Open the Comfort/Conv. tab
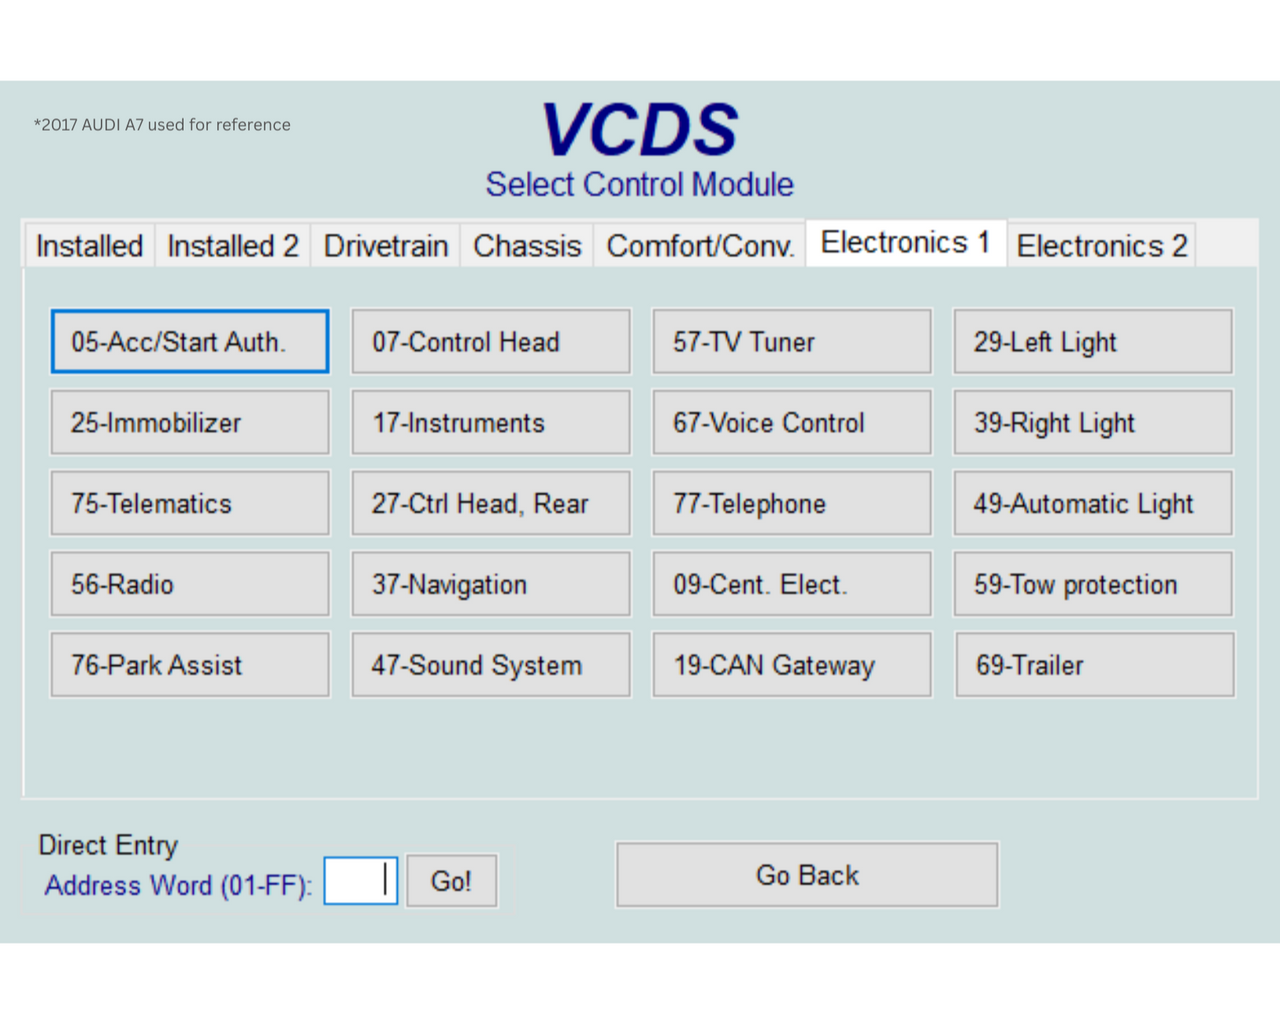The height and width of the screenshot is (1024, 1280). [700, 246]
